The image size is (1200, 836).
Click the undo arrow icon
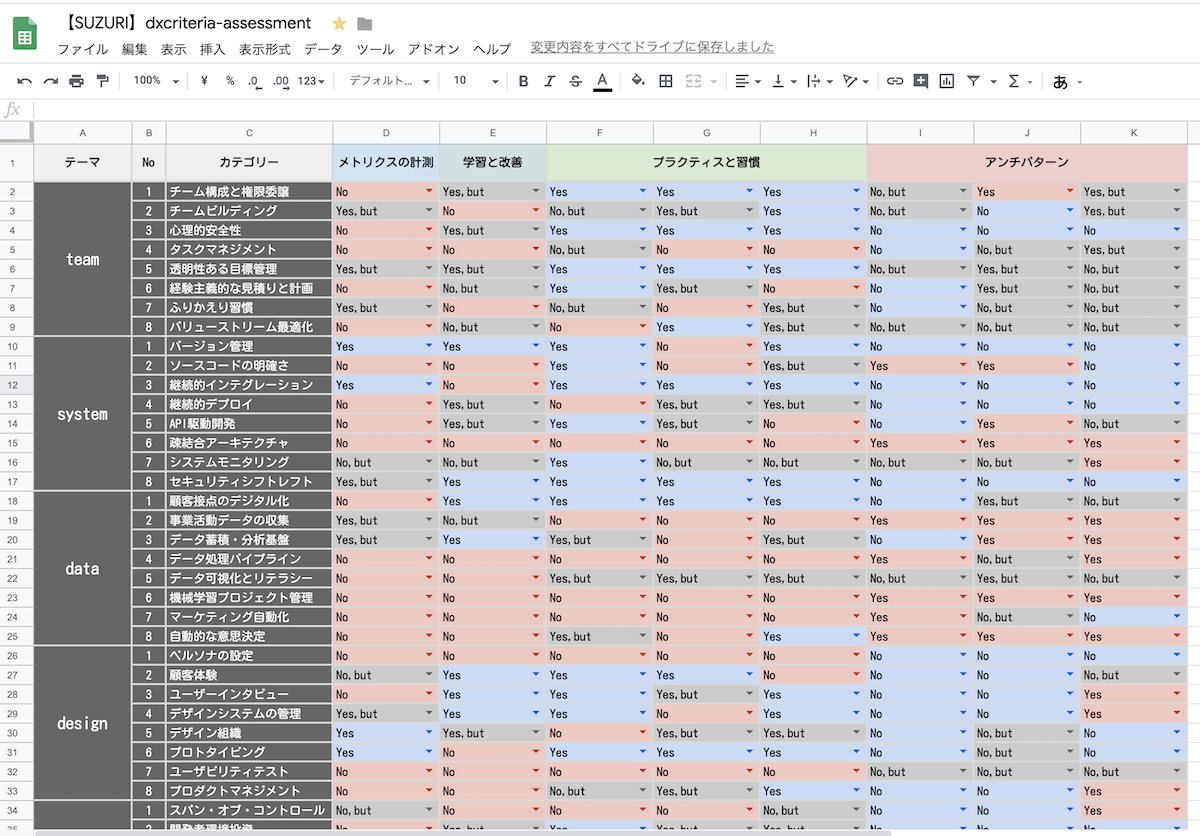(x=25, y=81)
